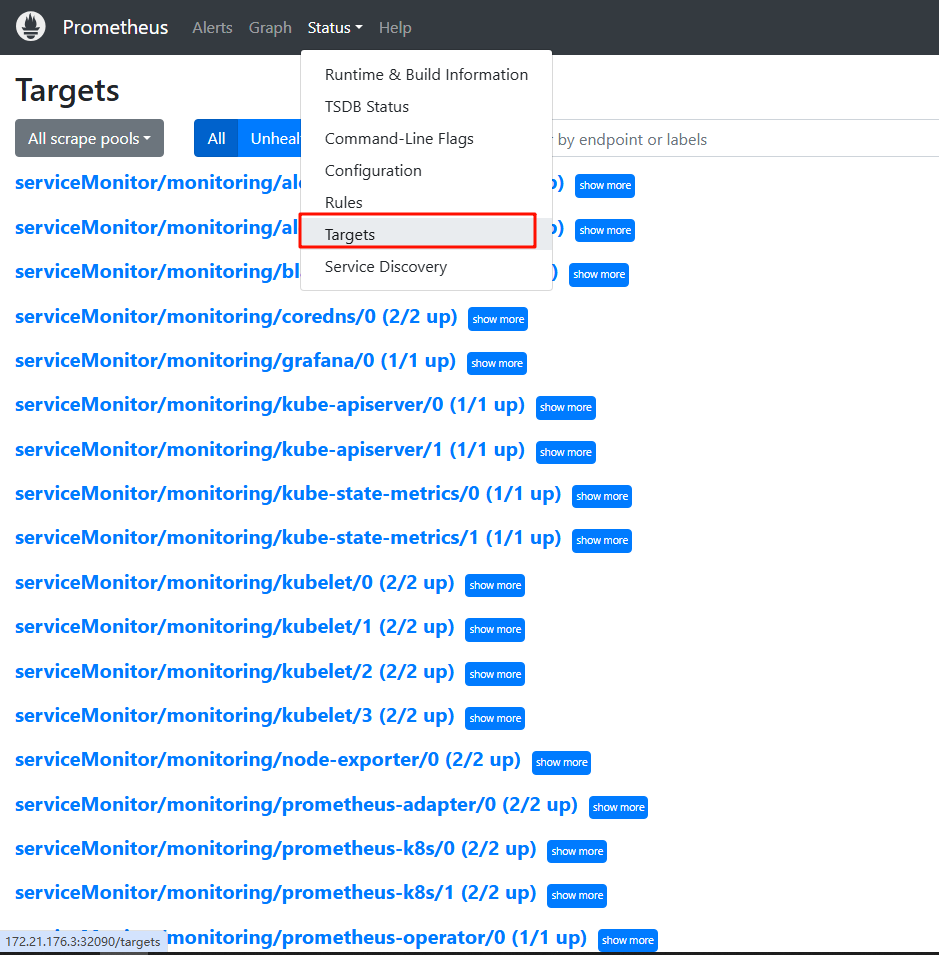Open node-exporter/0 scrape pool link

point(268,759)
